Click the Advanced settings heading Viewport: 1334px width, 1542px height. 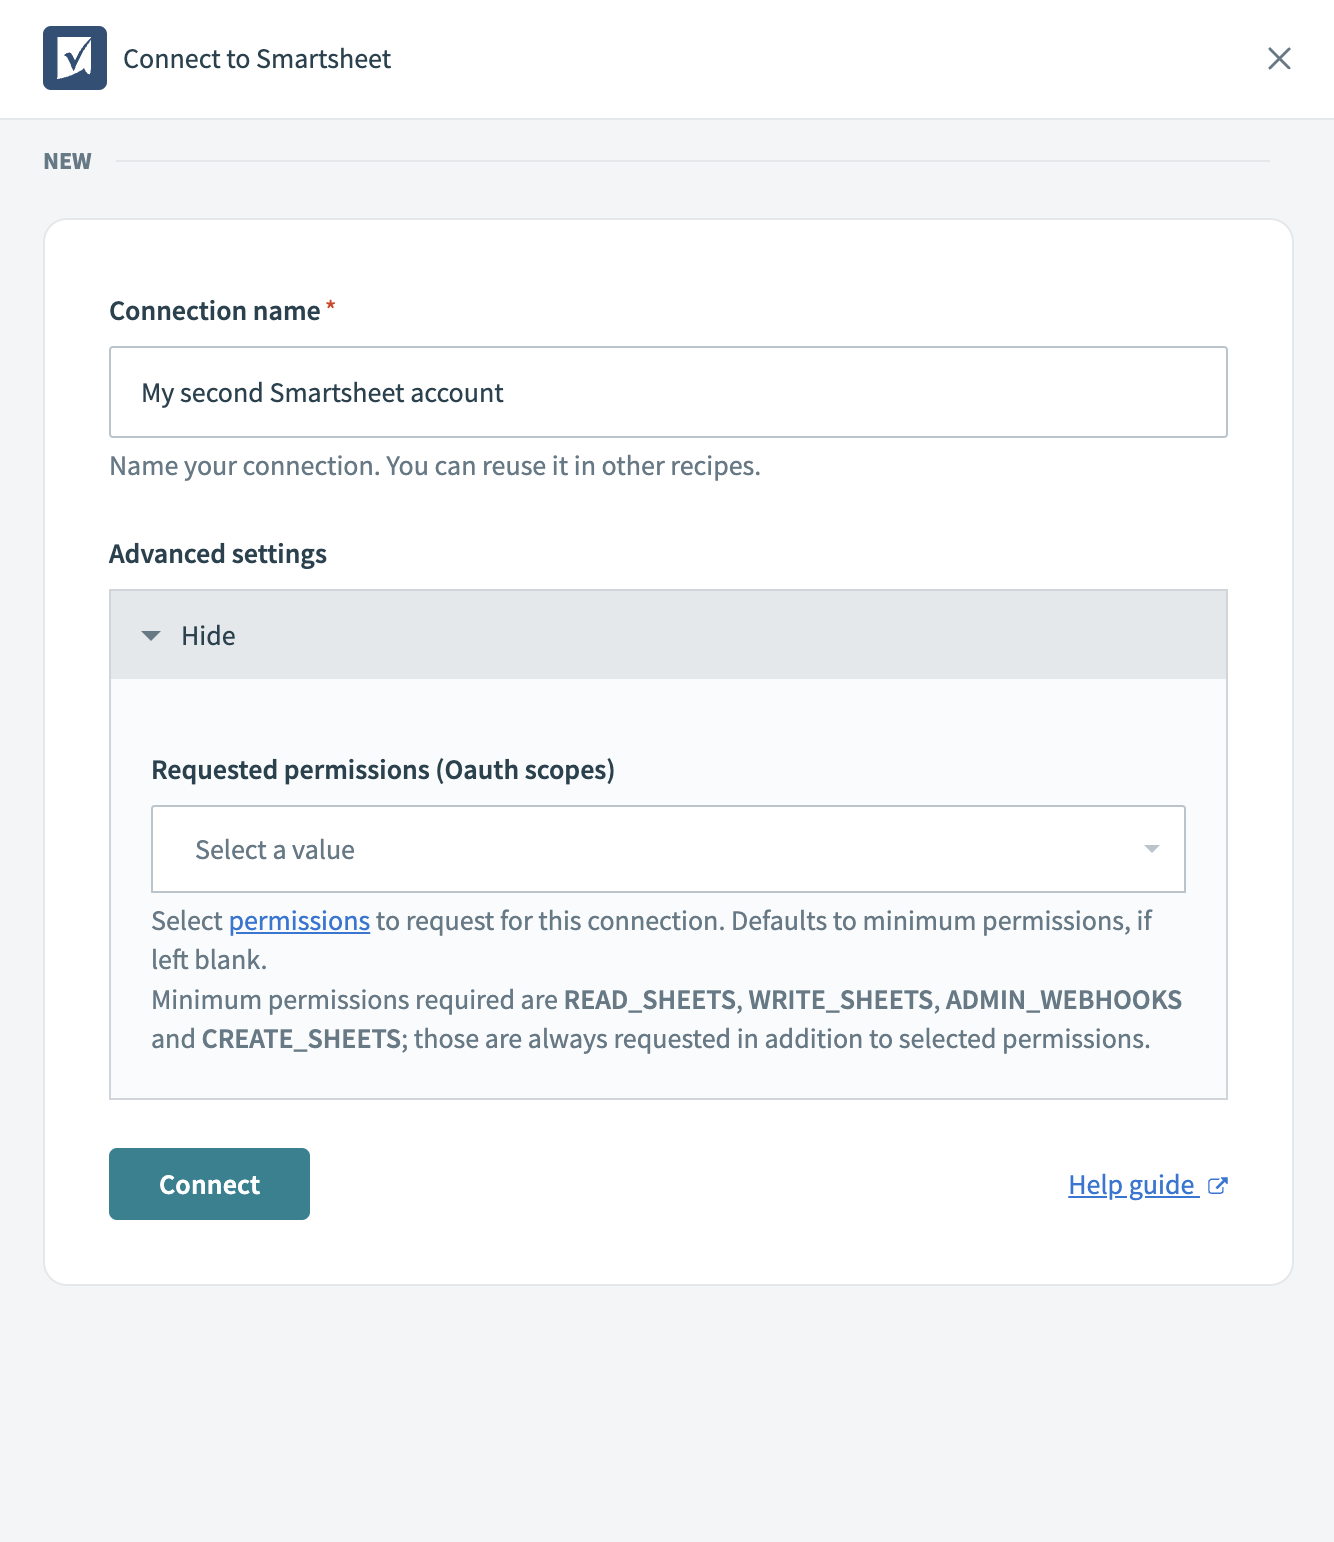(217, 553)
